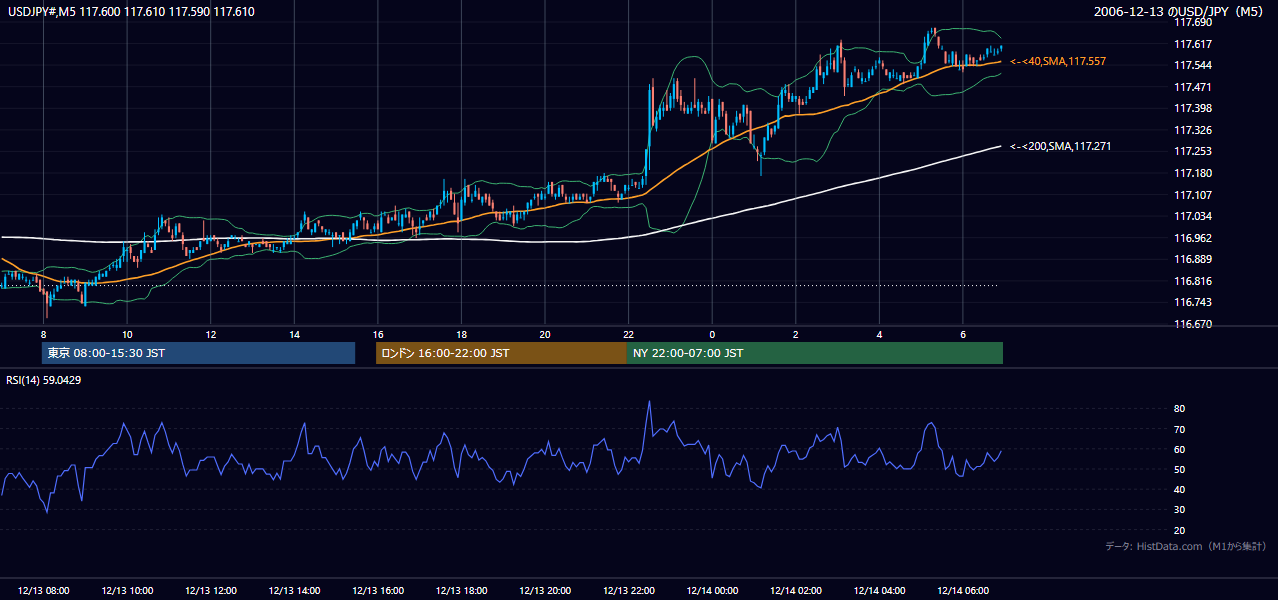Click price axis value 117.034
The width and height of the screenshot is (1278, 600).
(1193, 216)
